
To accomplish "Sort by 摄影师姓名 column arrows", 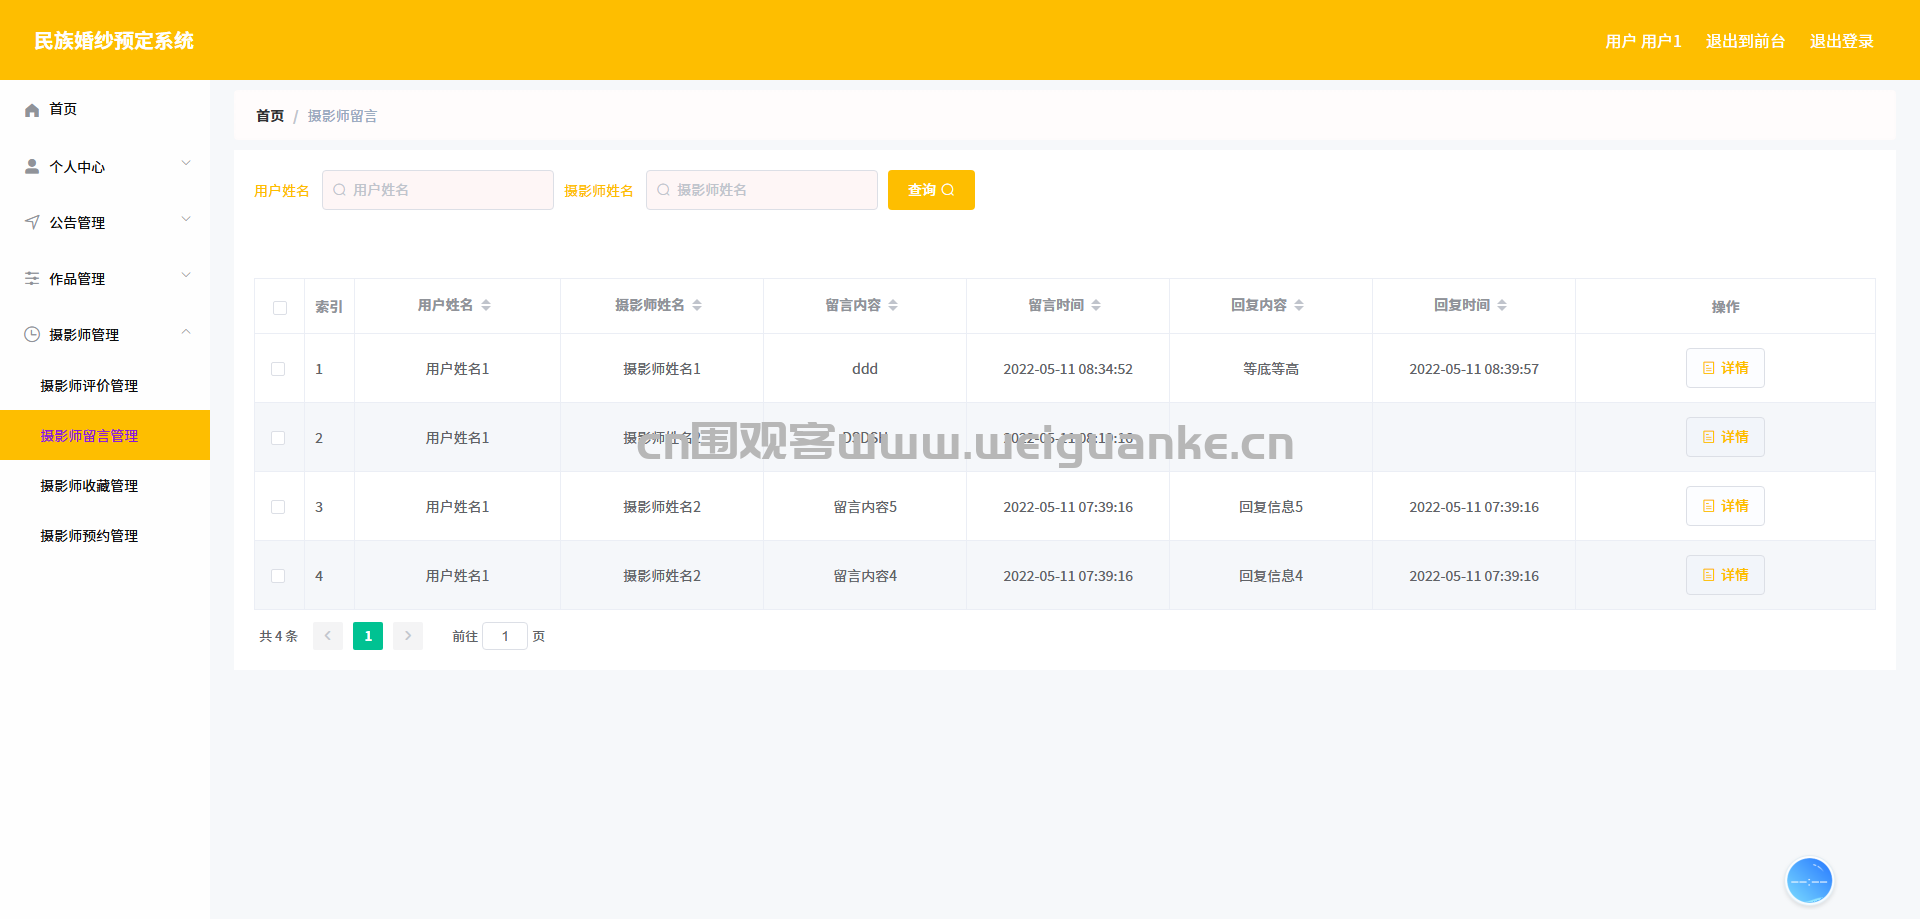I will [697, 305].
